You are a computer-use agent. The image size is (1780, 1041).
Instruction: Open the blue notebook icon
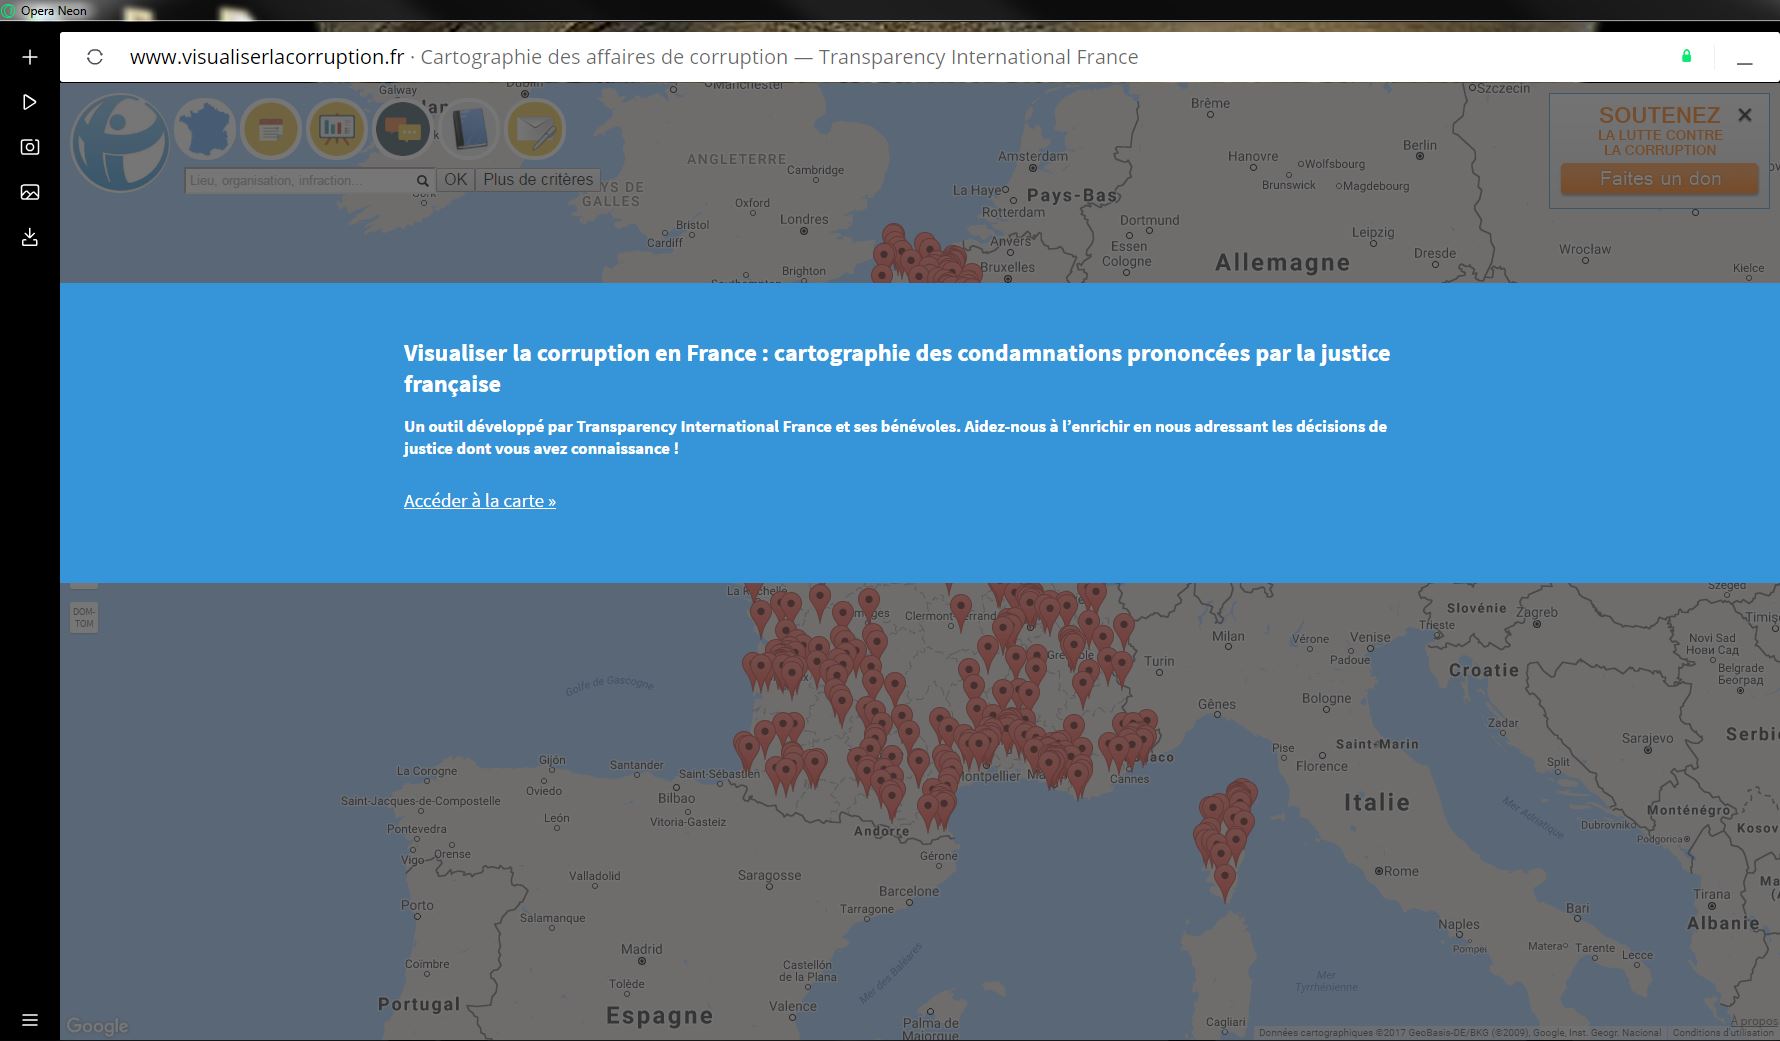coord(468,130)
